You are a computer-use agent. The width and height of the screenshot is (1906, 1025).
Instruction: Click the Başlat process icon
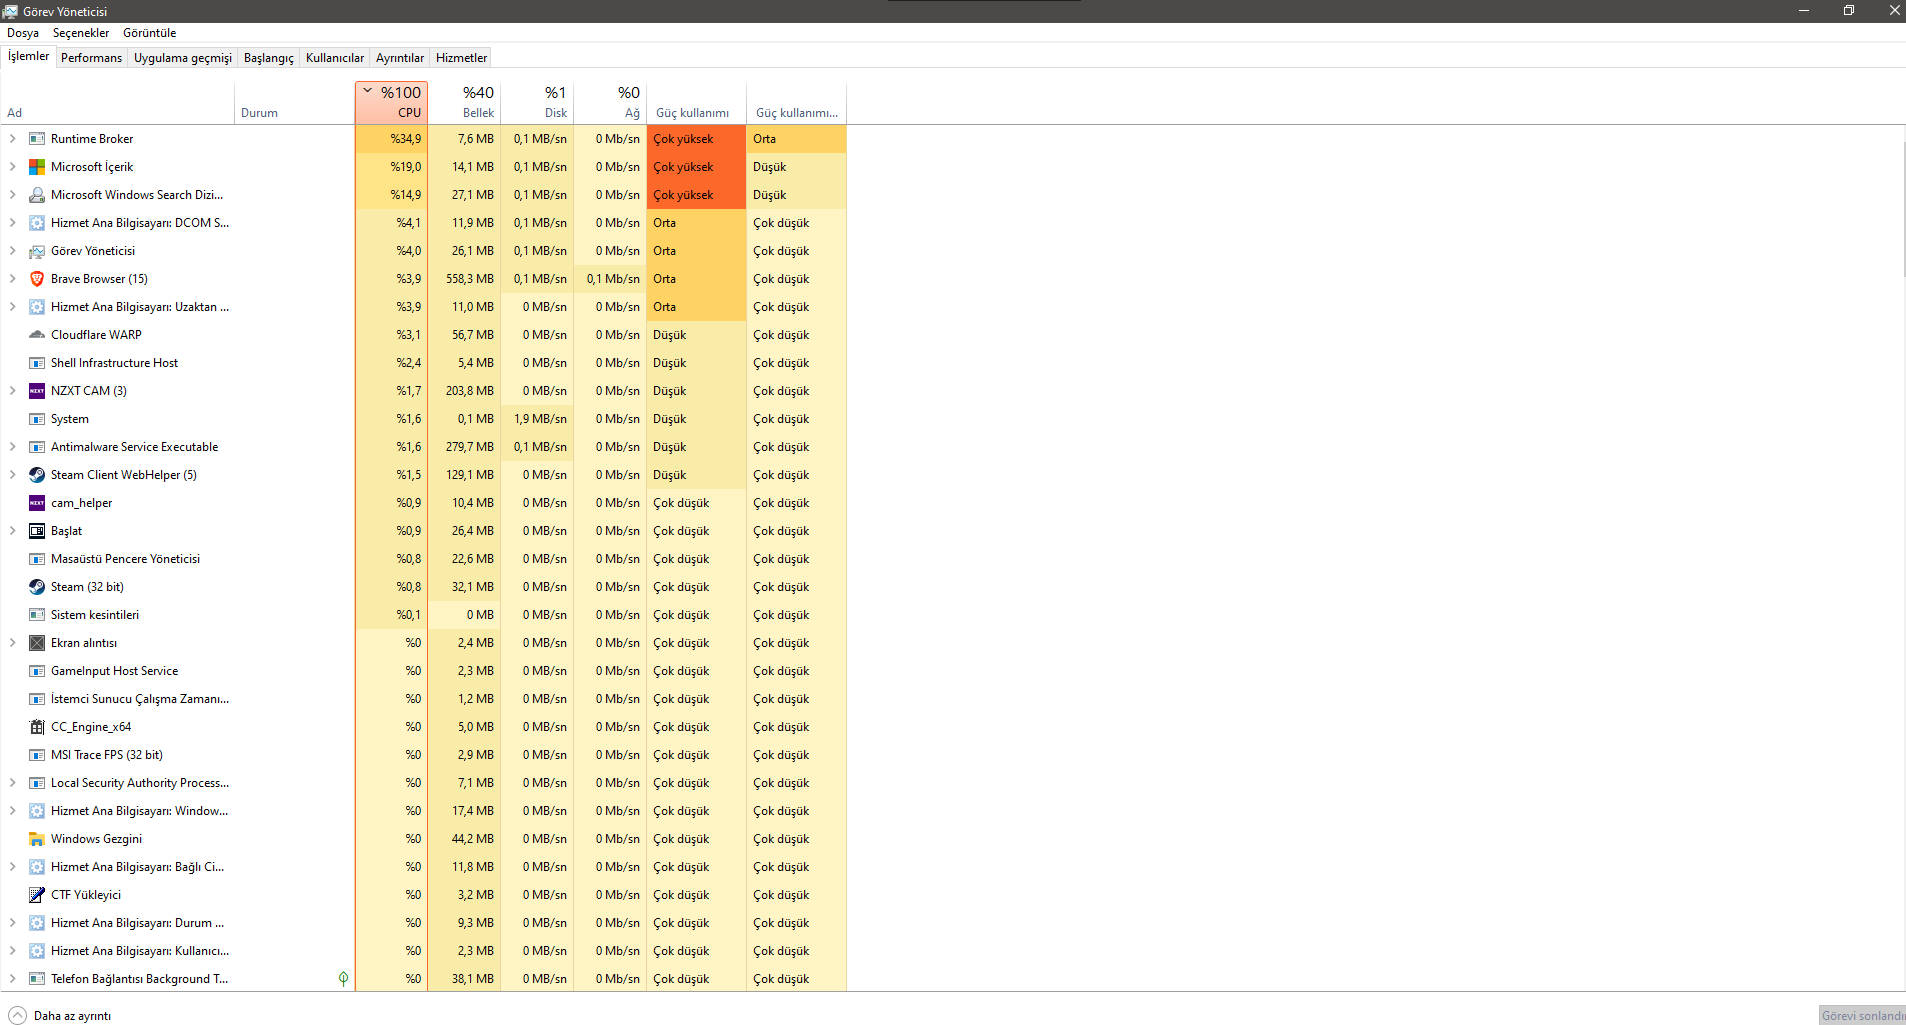(x=37, y=531)
